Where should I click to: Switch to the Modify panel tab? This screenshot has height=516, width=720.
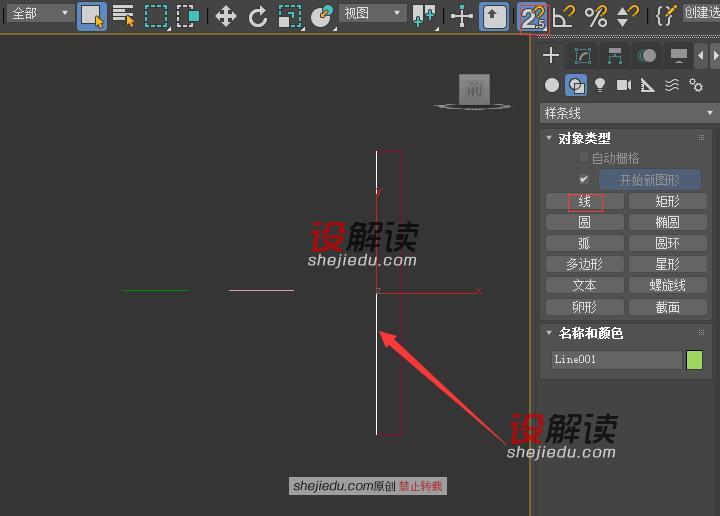point(583,56)
